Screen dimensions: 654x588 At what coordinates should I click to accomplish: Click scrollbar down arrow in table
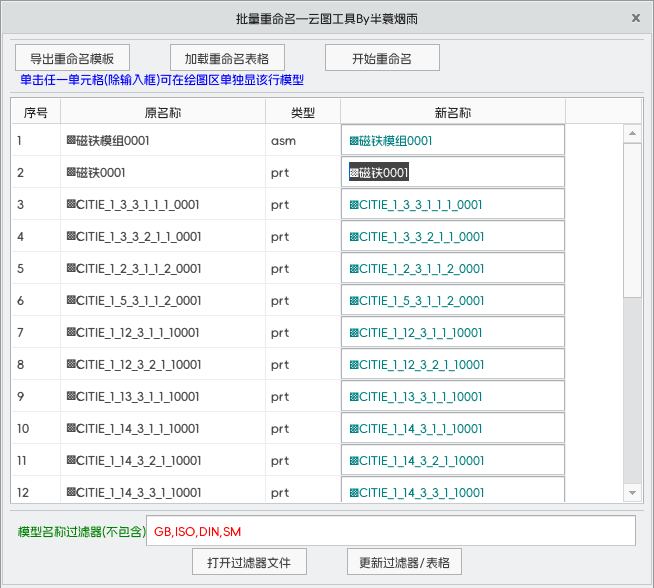click(632, 493)
